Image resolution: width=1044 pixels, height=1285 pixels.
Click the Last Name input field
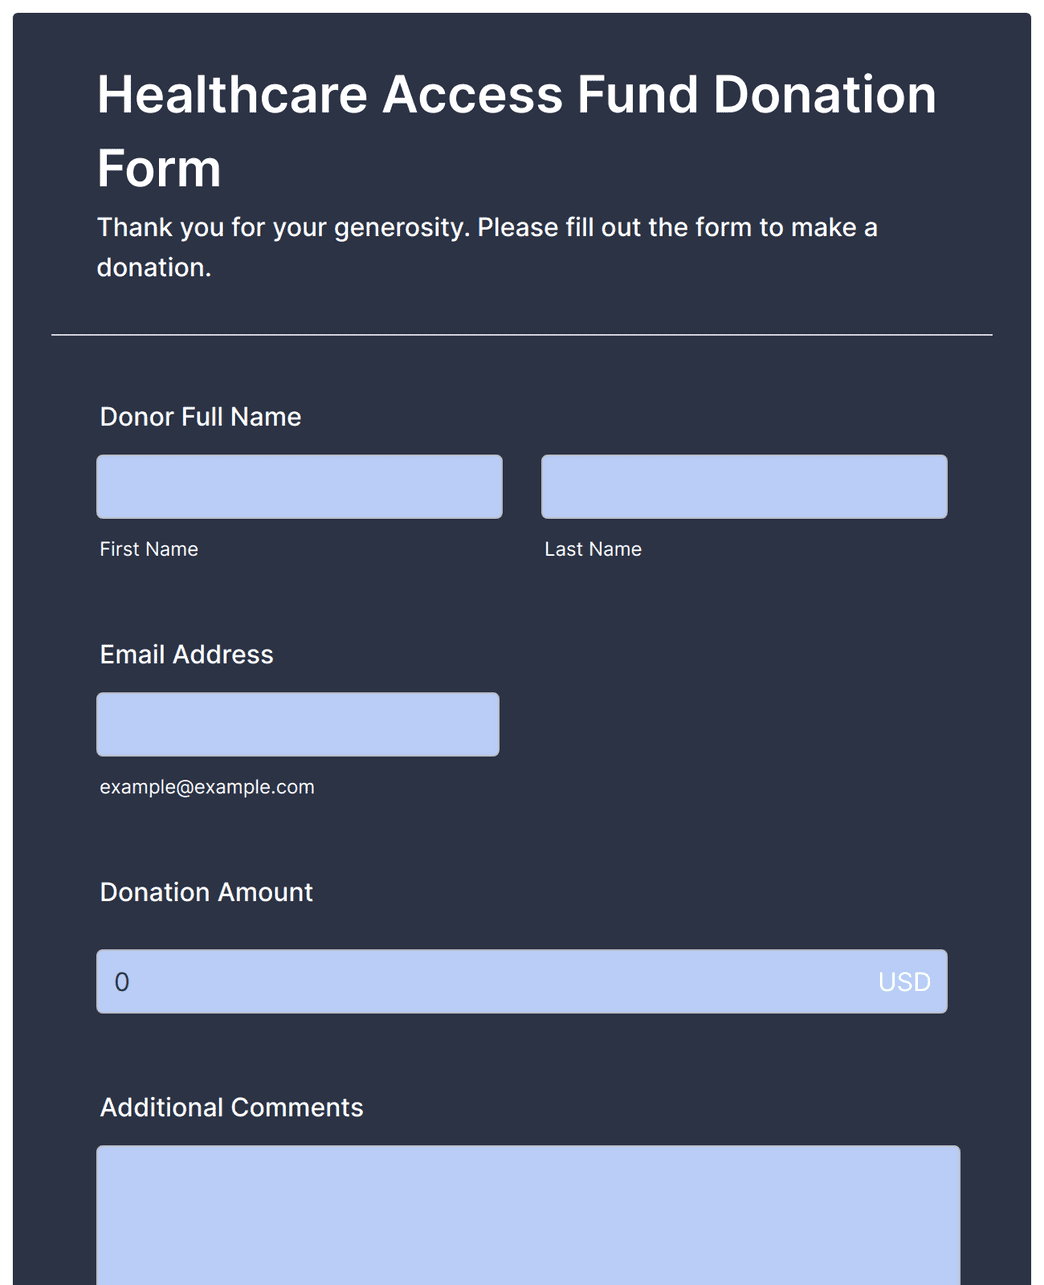(744, 487)
